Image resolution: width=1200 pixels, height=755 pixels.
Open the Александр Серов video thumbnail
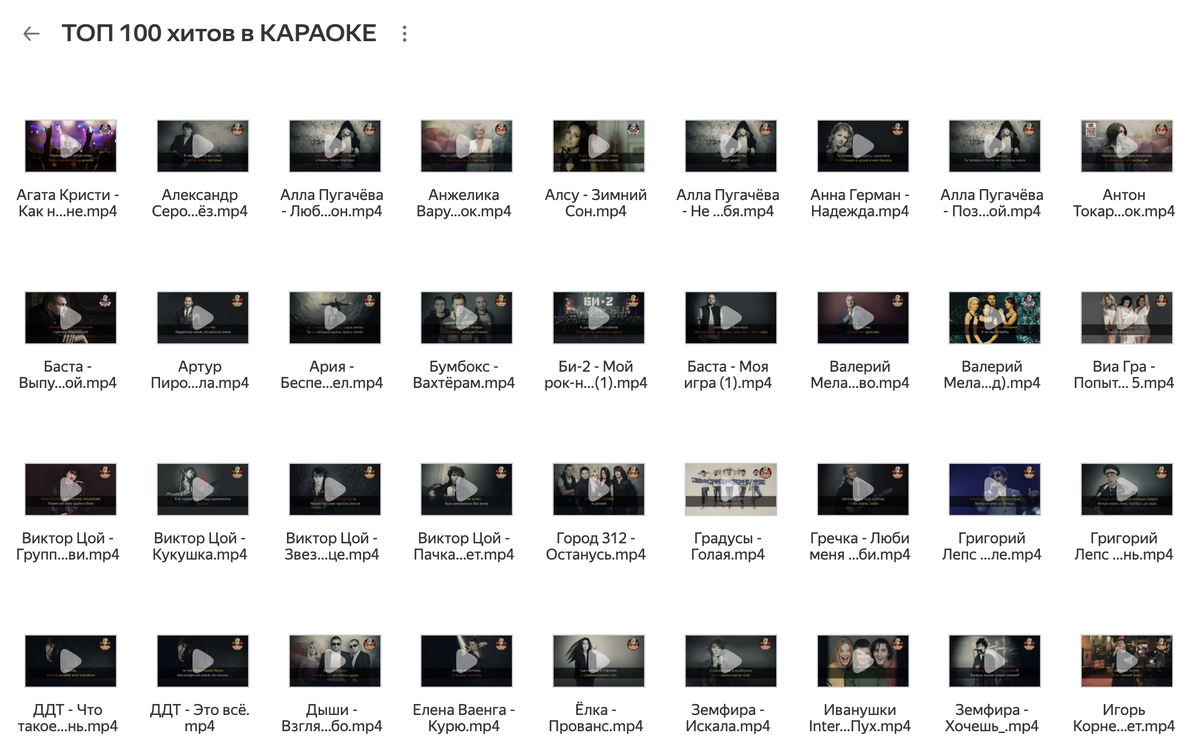(x=202, y=146)
